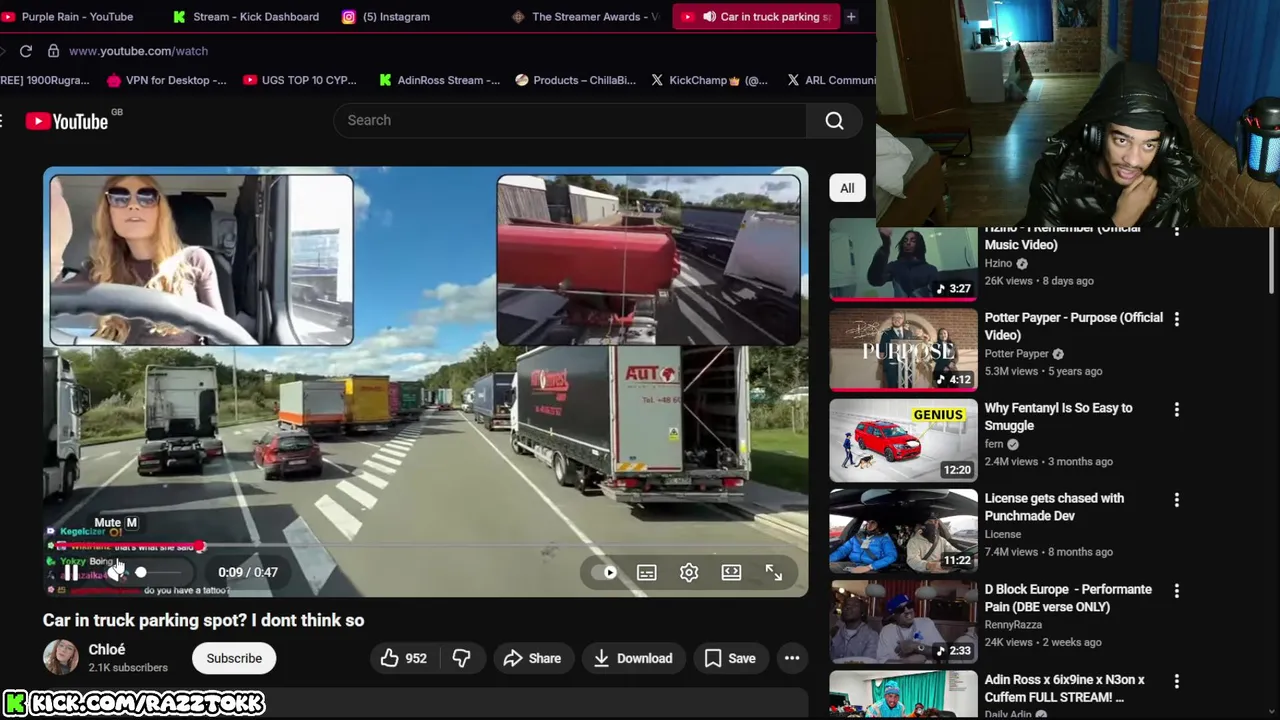Screen dimensions: 1280x720
Task: Open options menu for D Block Europe video
Action: (1176, 591)
